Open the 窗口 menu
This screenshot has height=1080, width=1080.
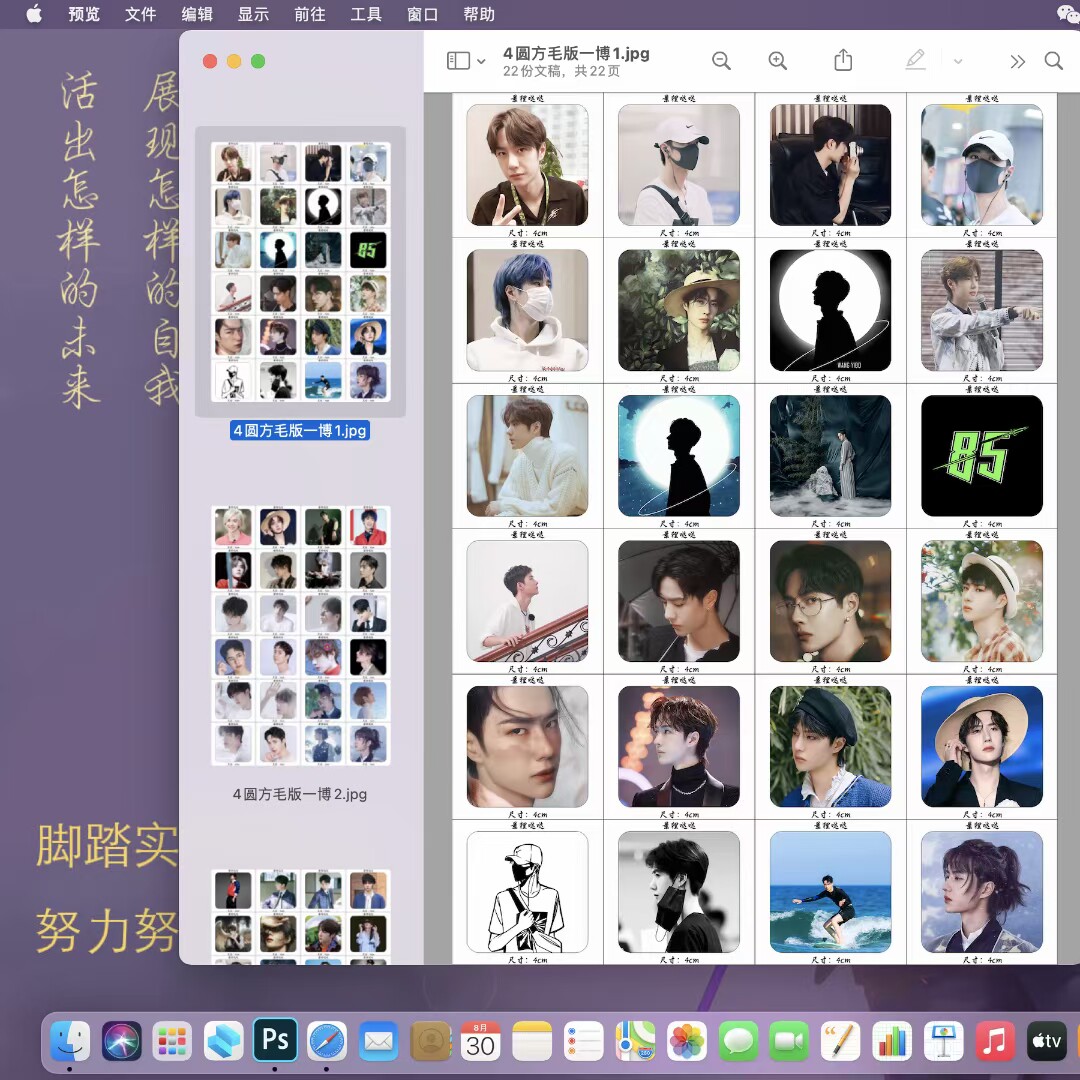coord(423,14)
